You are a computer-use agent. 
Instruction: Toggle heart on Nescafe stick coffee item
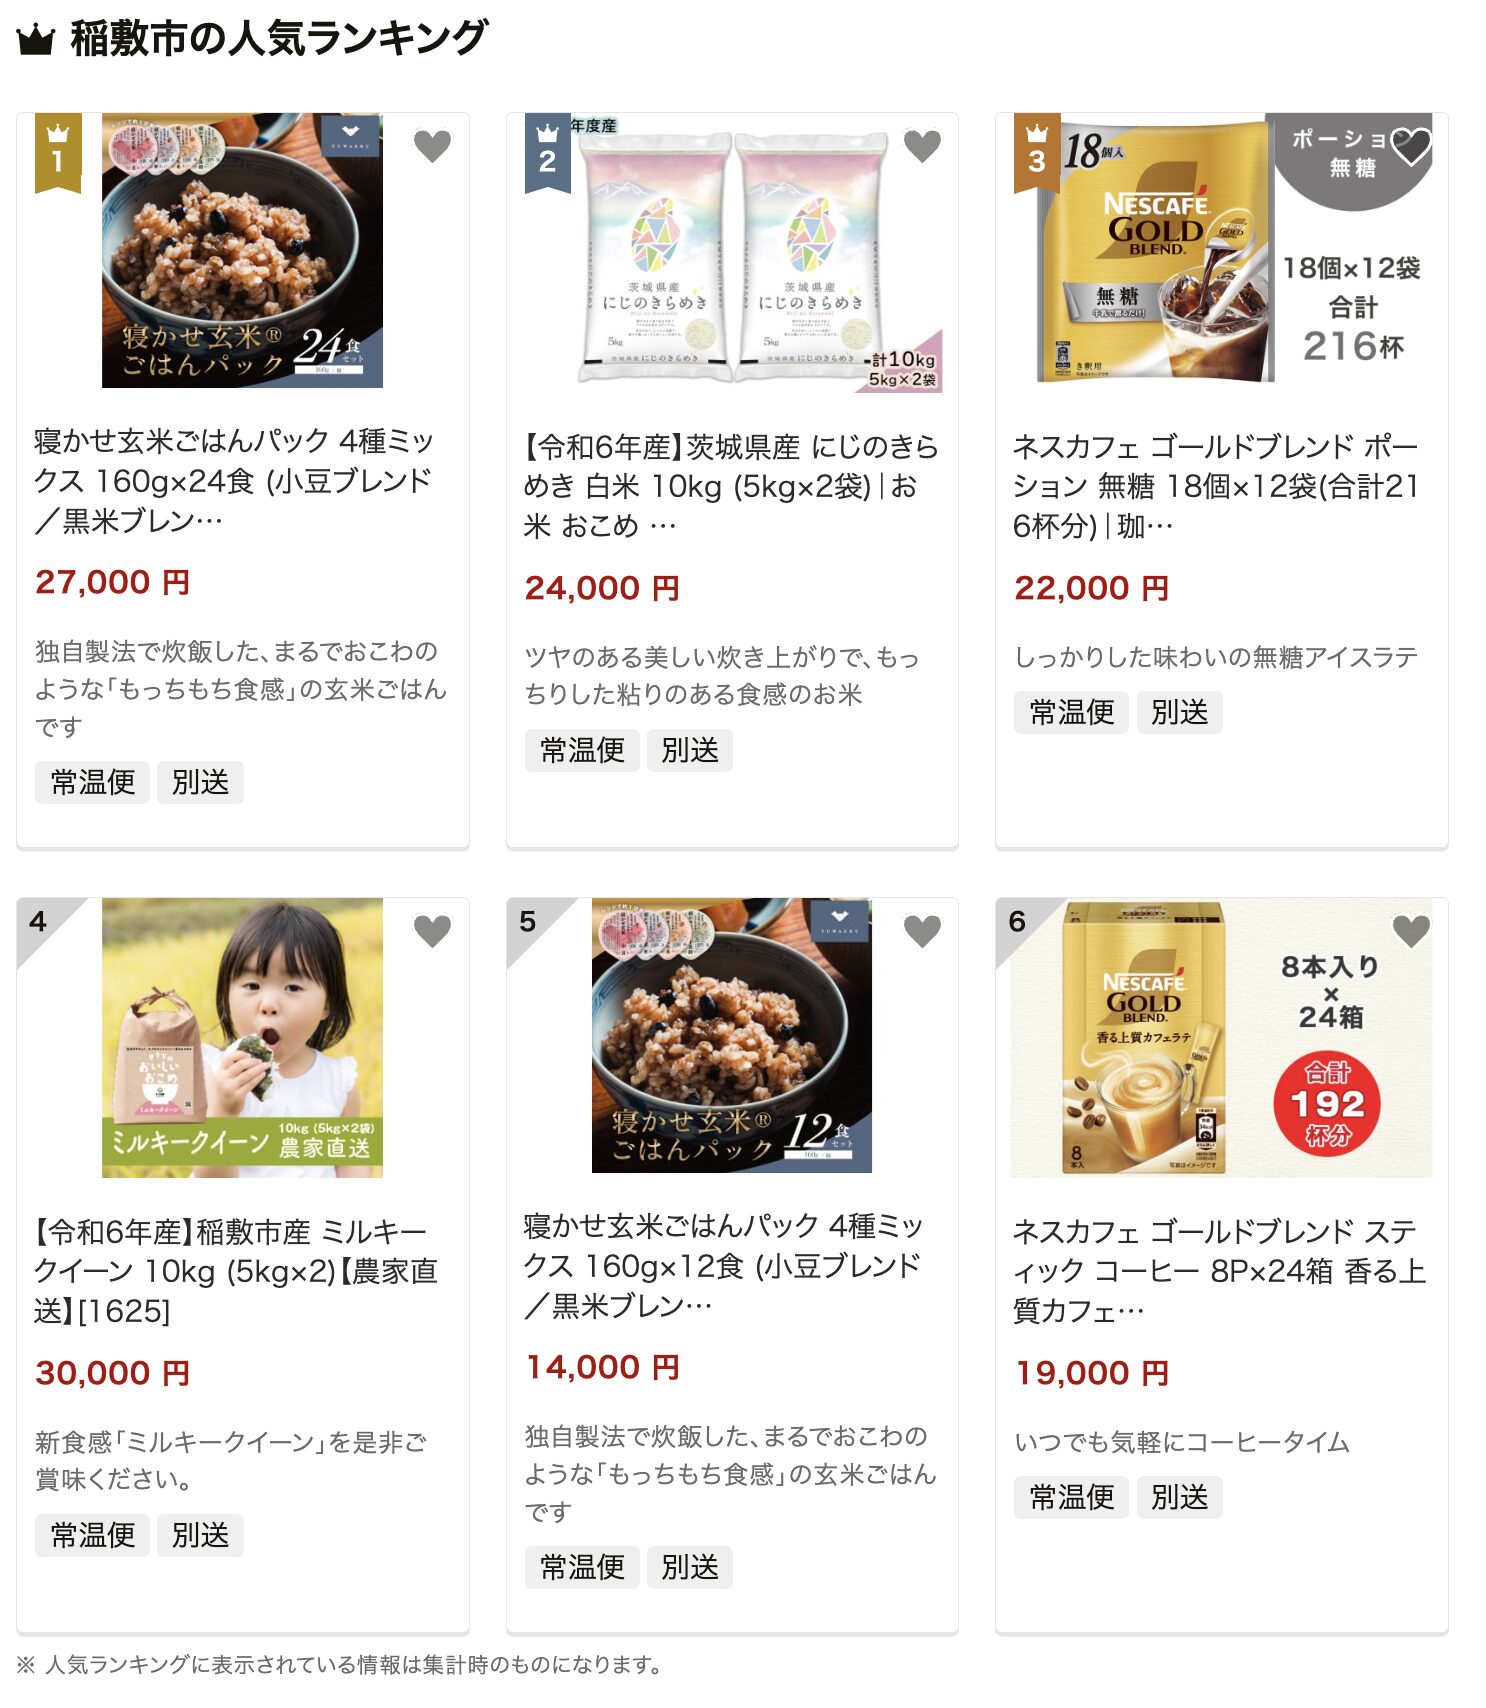point(1411,931)
